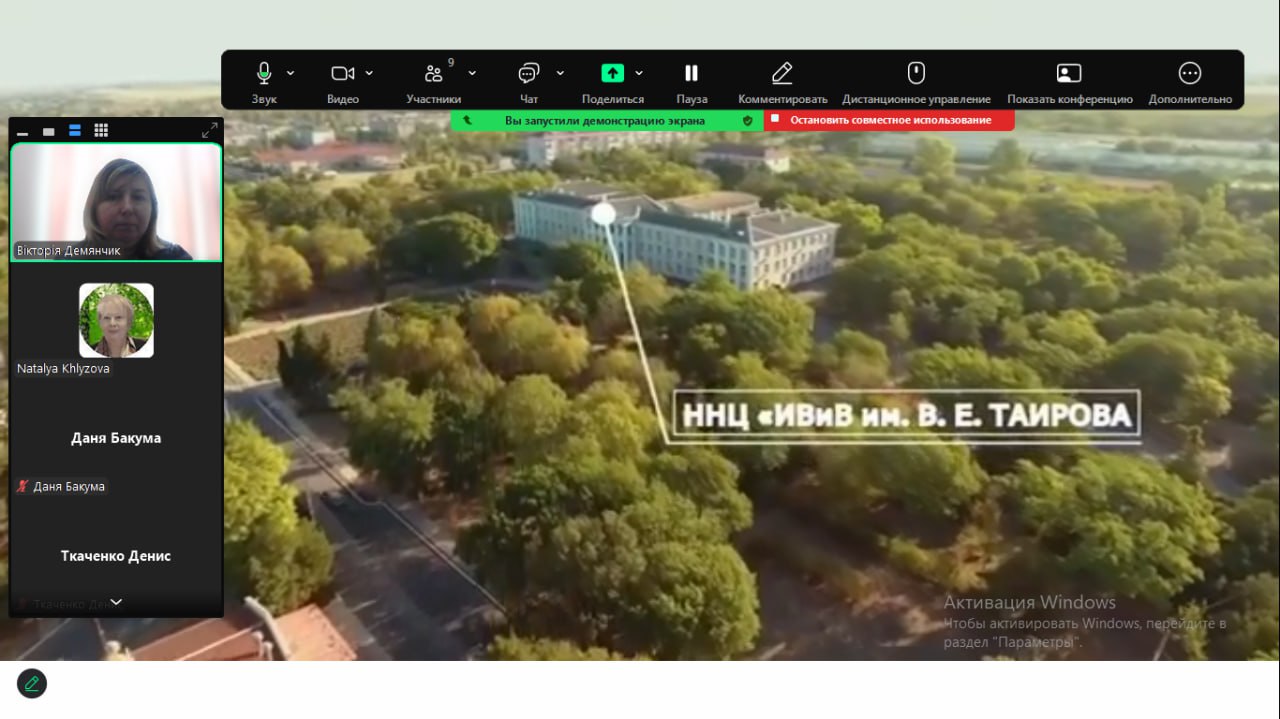Switch video panel to single speaker view

point(48,131)
